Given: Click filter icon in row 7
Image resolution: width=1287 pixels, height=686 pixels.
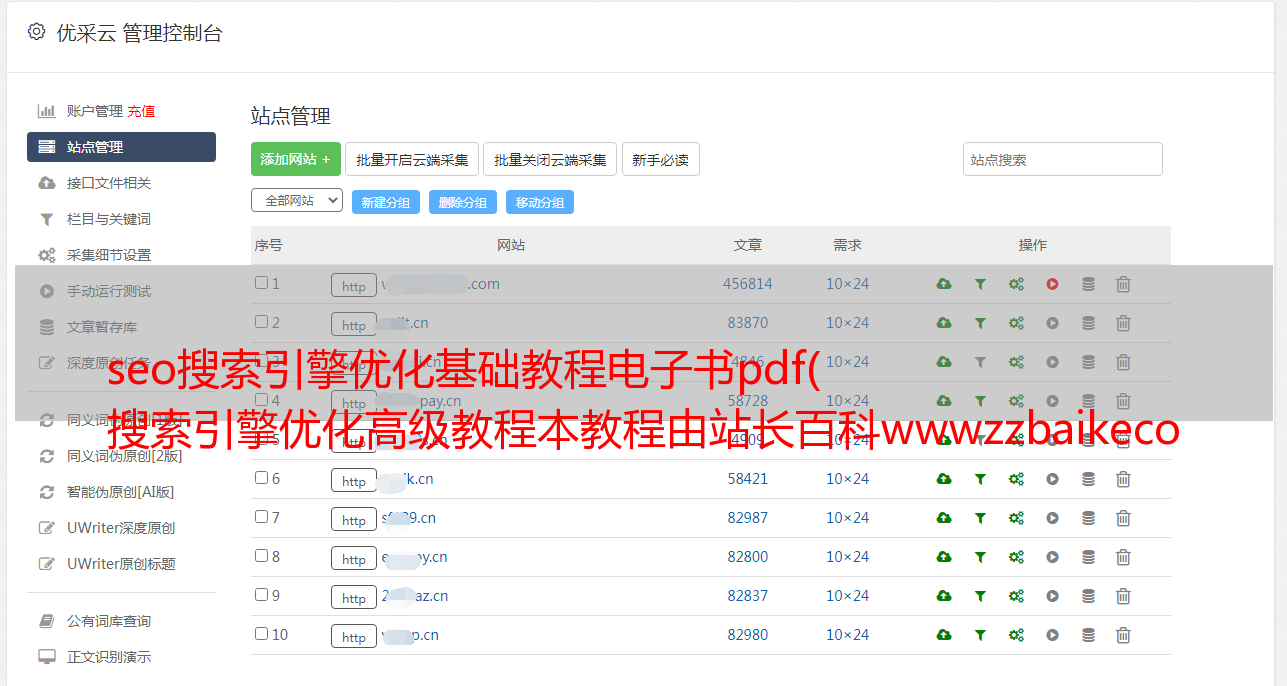Looking at the screenshot, I should (980, 518).
